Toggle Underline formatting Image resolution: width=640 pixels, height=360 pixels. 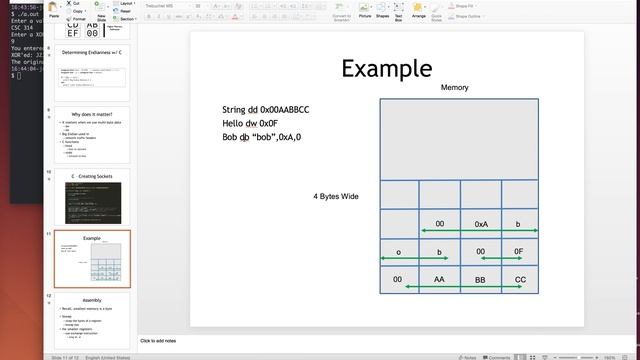(169, 17)
